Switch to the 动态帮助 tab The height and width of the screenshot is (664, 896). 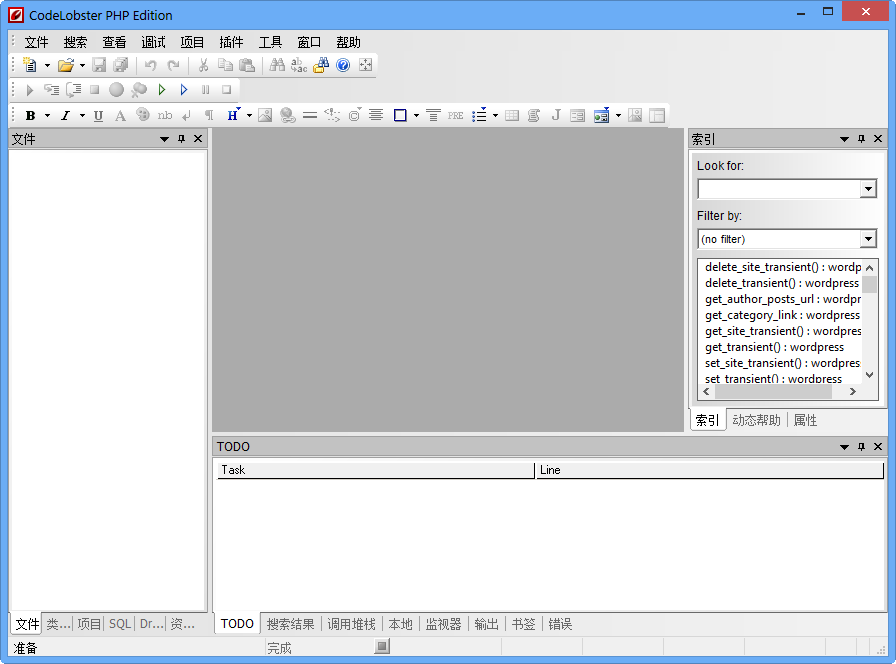[x=757, y=420]
